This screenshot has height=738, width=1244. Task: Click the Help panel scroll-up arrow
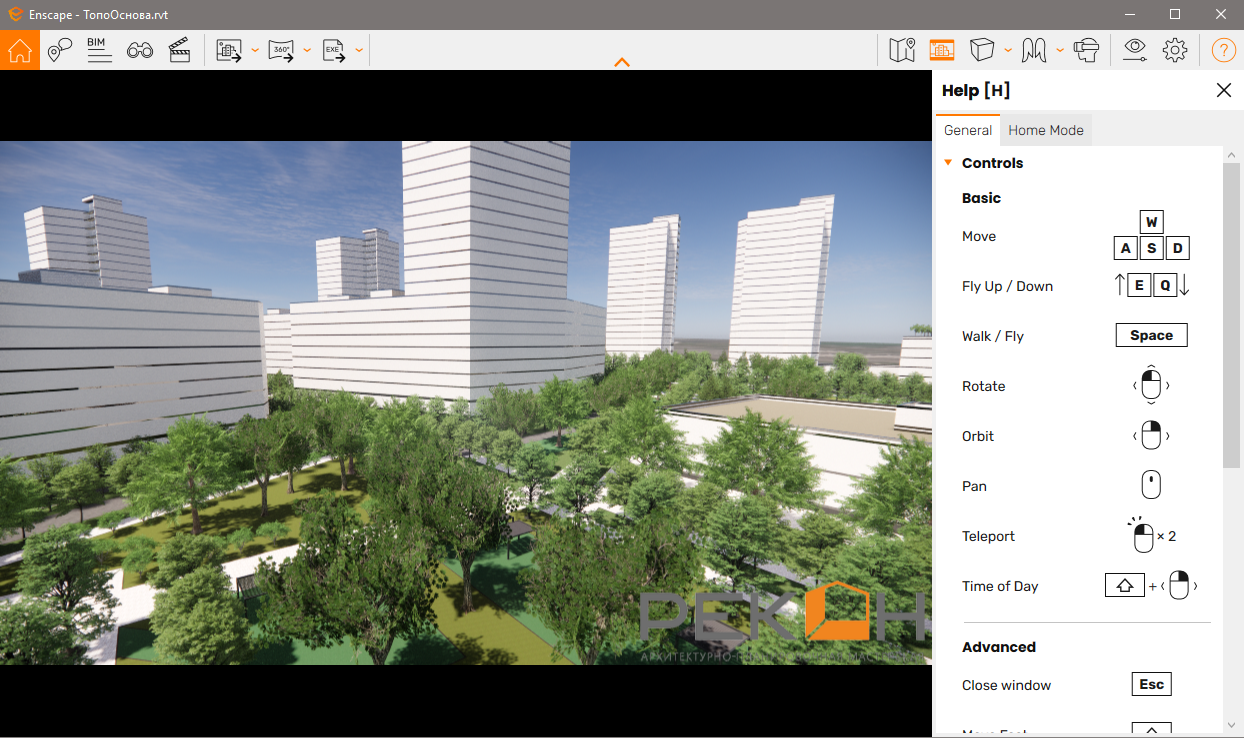(x=1231, y=153)
